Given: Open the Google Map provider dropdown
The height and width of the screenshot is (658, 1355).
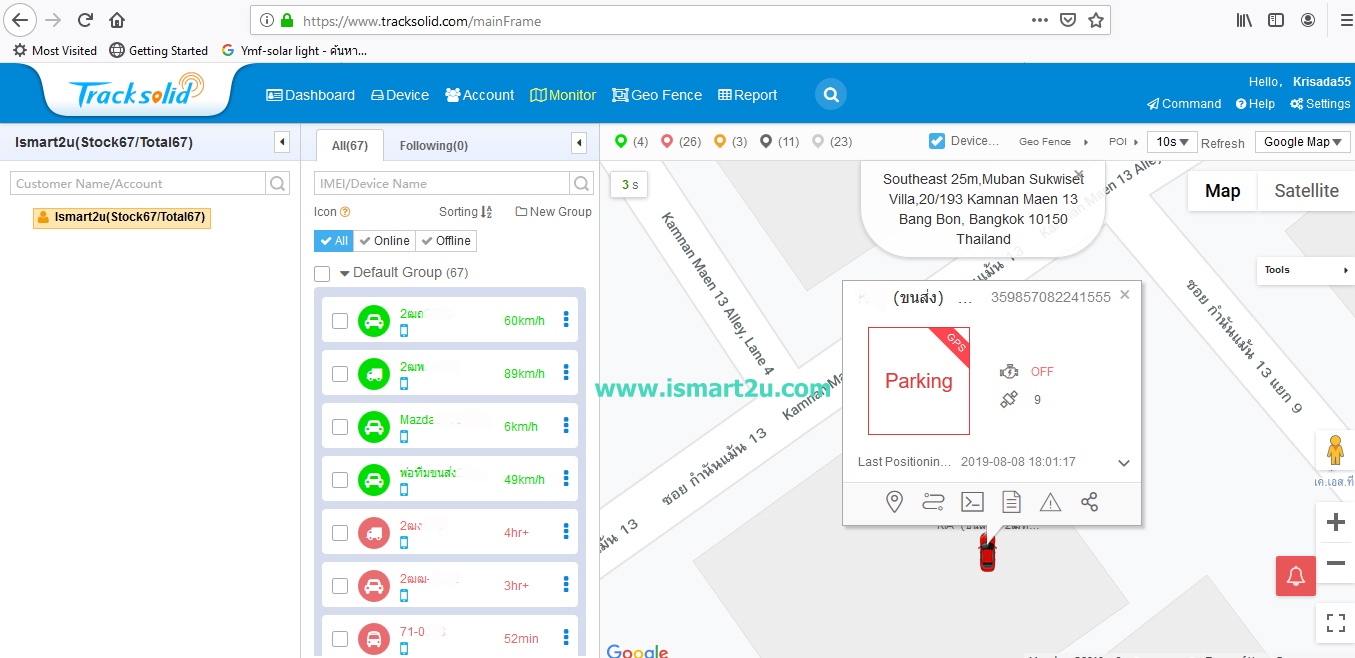Looking at the screenshot, I should (x=1303, y=142).
